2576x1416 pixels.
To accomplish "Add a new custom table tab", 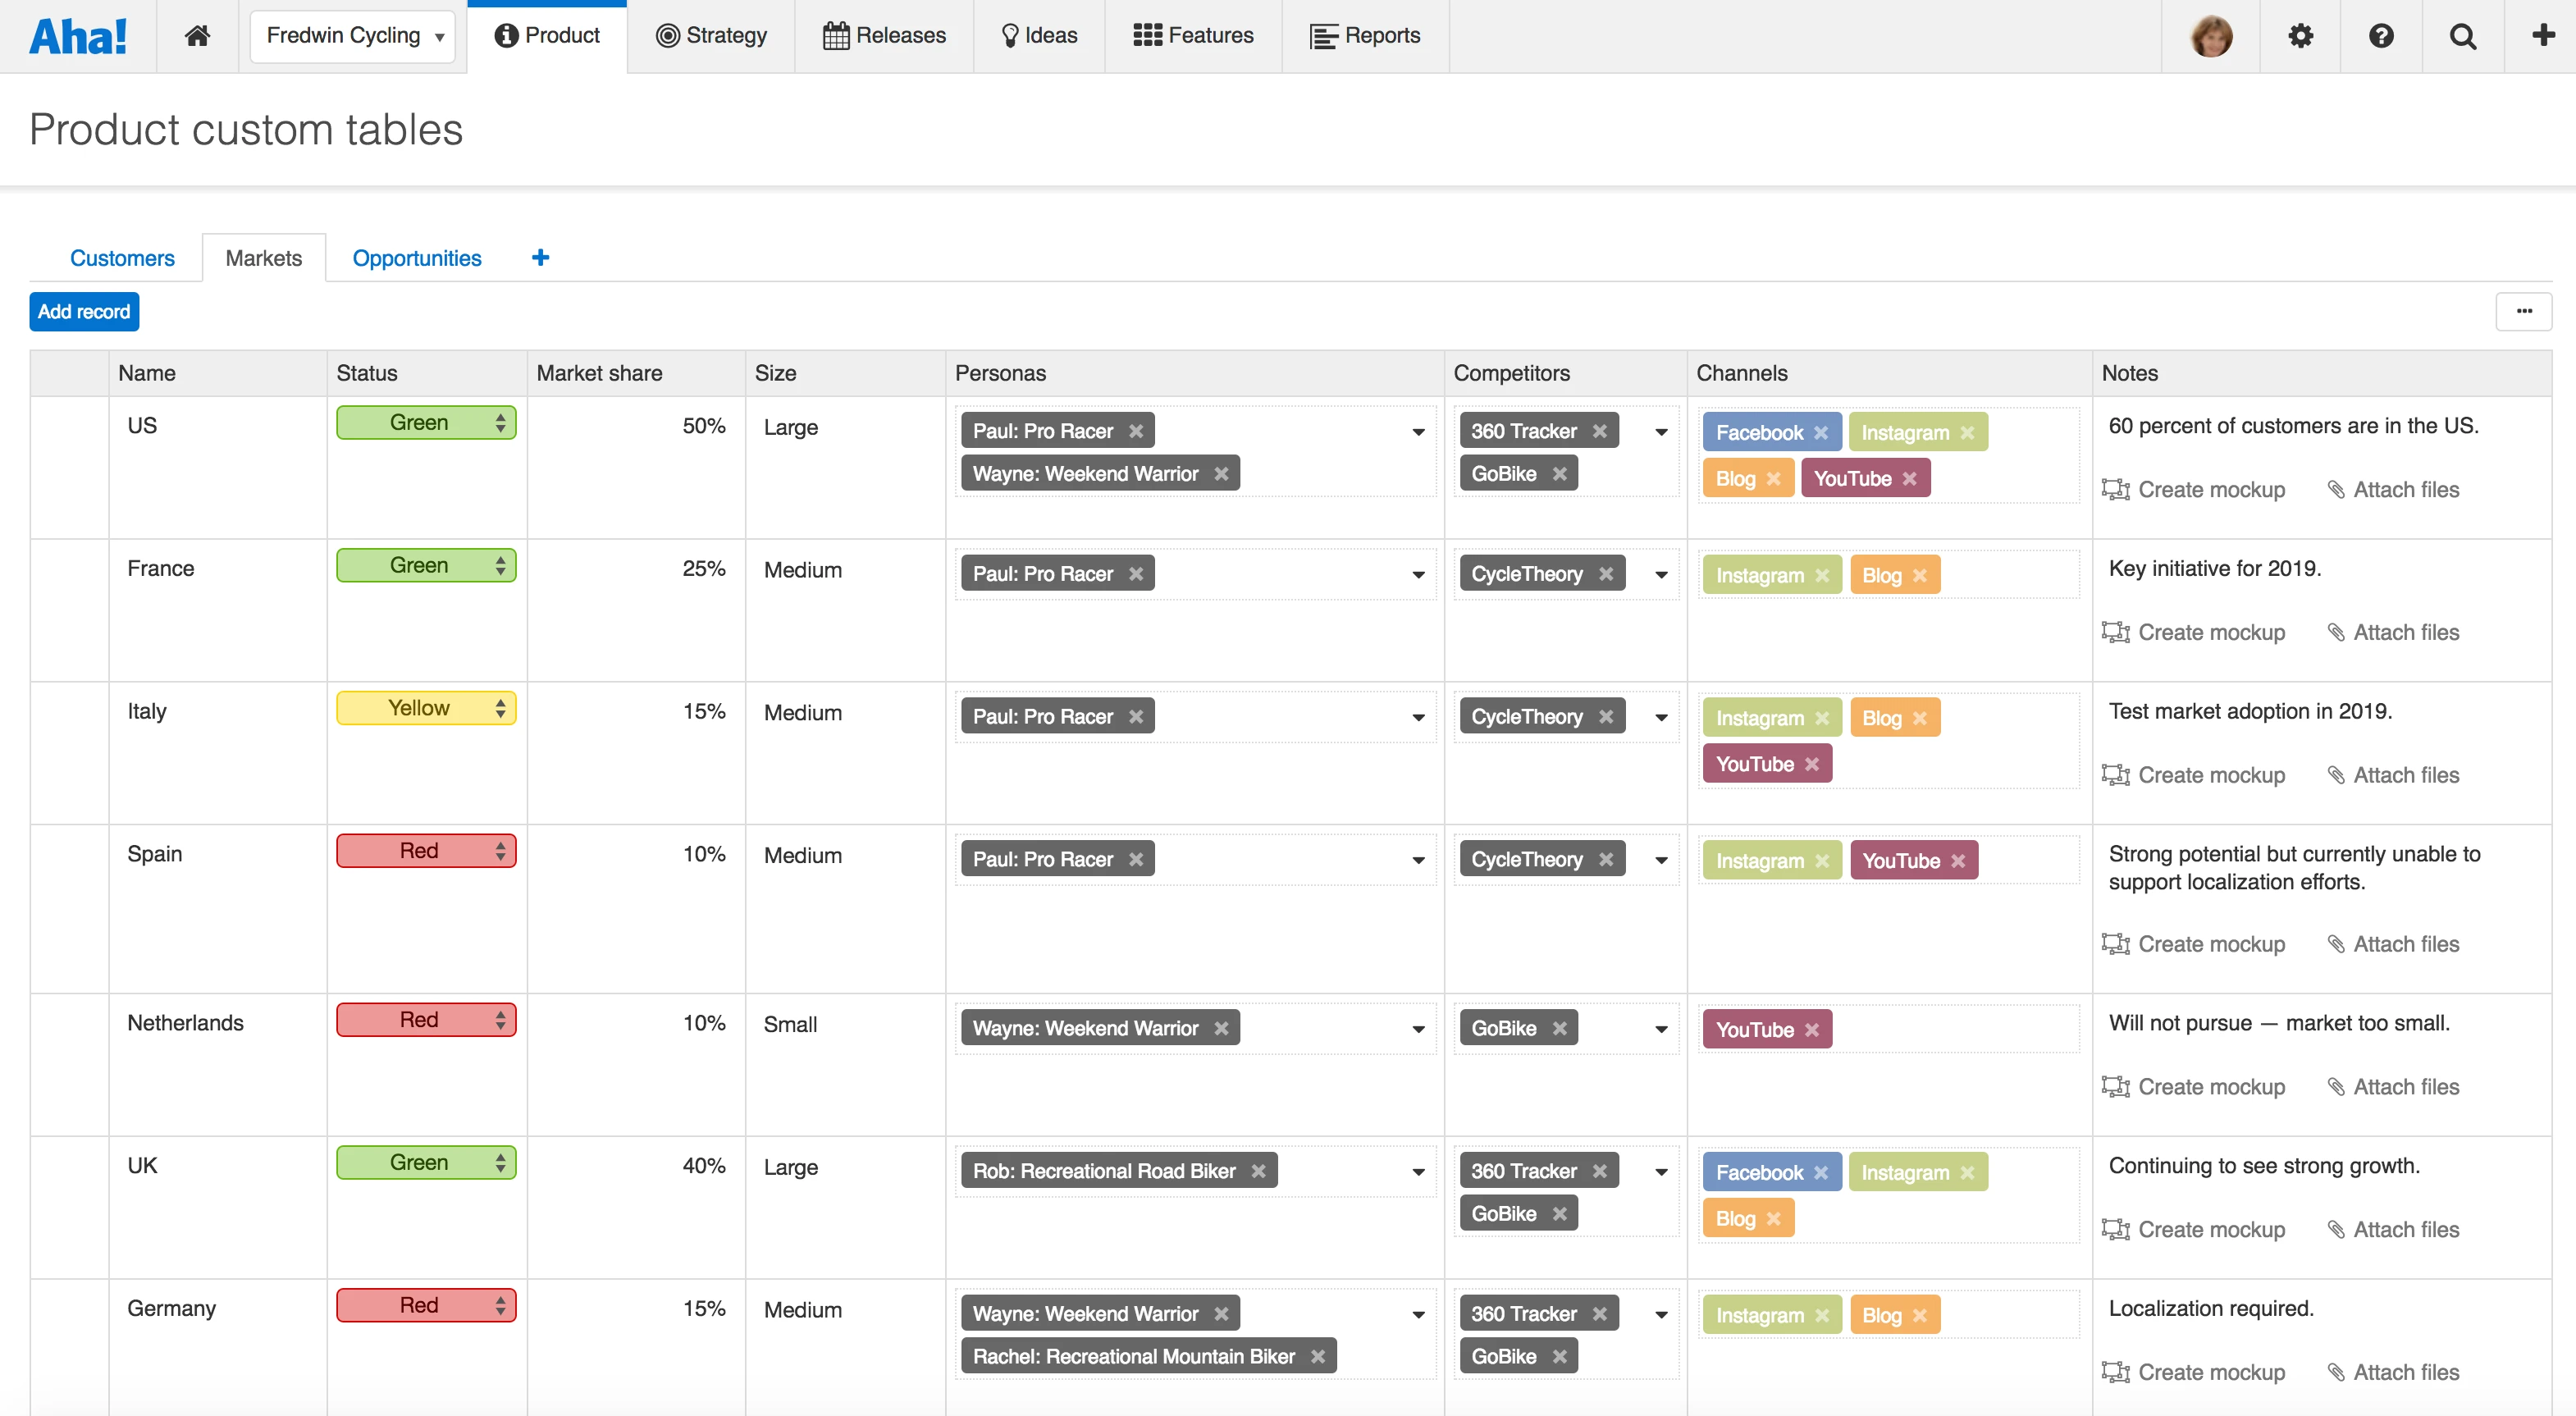I will pyautogui.click(x=540, y=258).
